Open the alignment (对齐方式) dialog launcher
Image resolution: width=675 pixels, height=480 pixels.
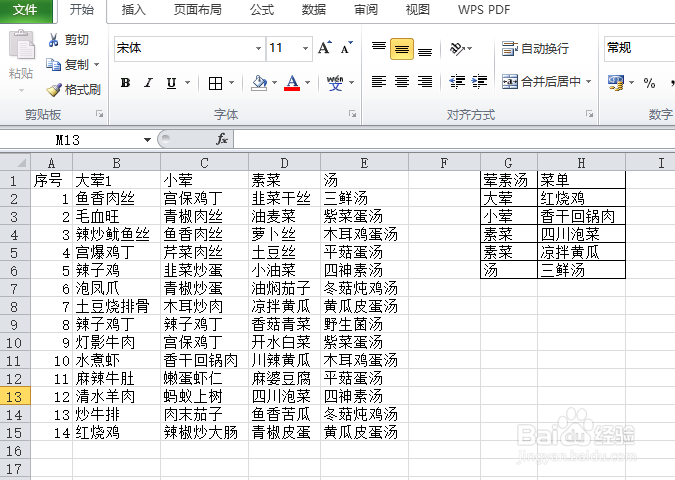pyautogui.click(x=589, y=114)
